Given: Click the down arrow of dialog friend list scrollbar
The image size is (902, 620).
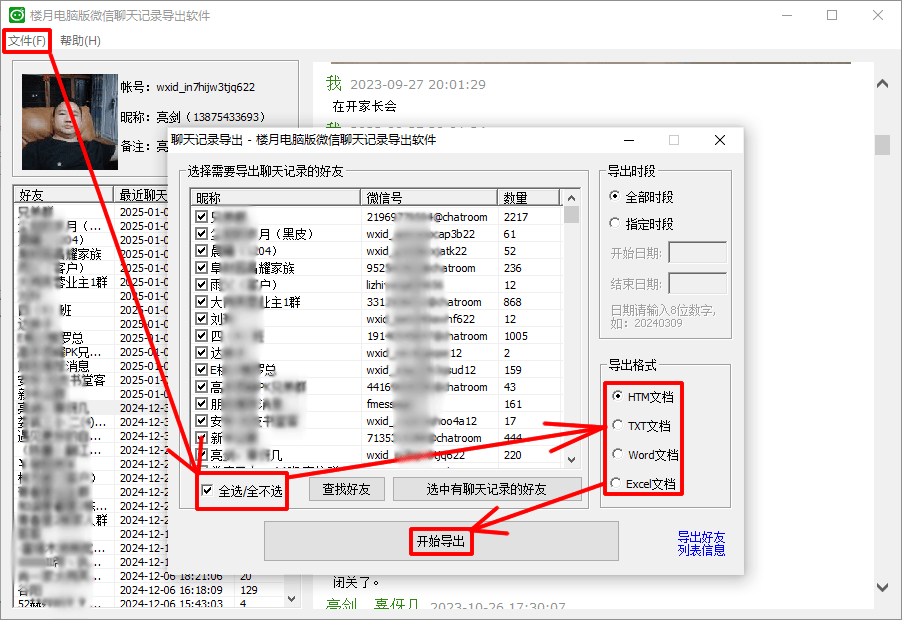Looking at the screenshot, I should (x=571, y=460).
